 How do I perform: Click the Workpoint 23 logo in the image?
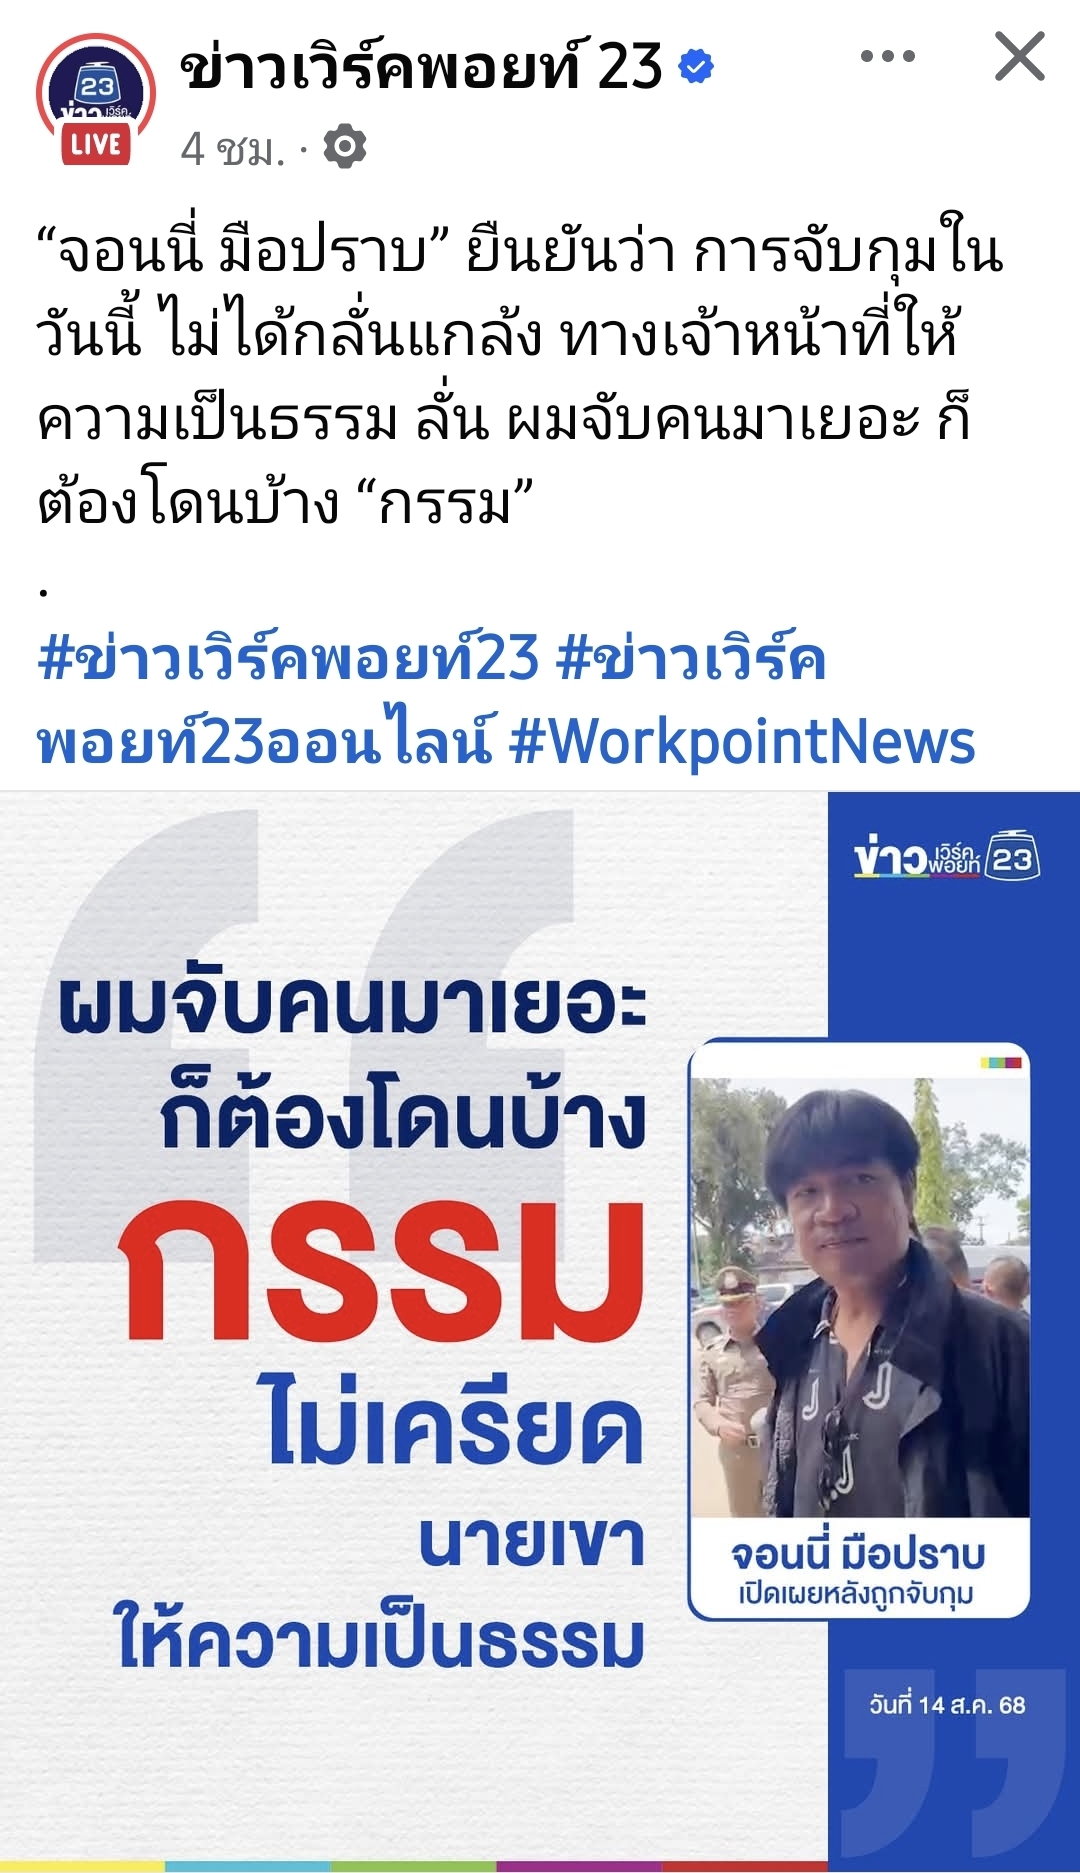pos(947,857)
